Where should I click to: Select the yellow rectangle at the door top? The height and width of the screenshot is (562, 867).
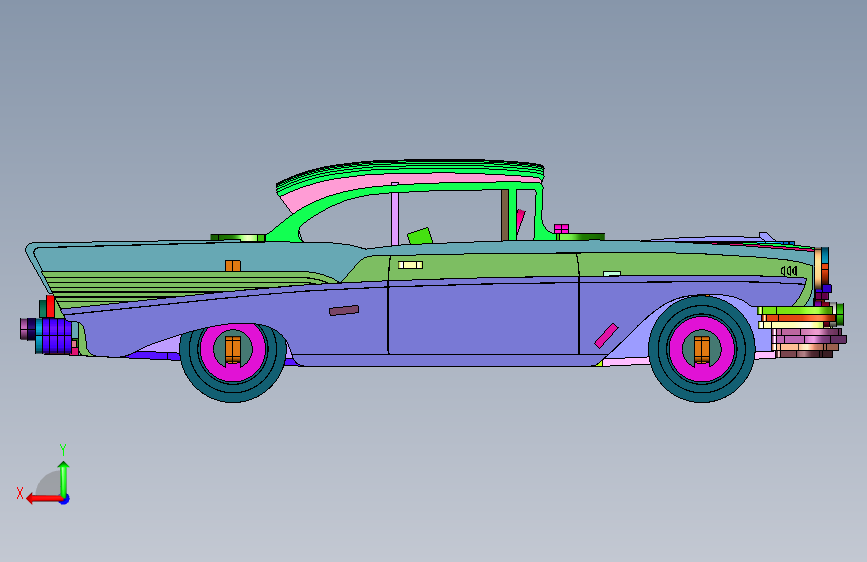(x=410, y=265)
